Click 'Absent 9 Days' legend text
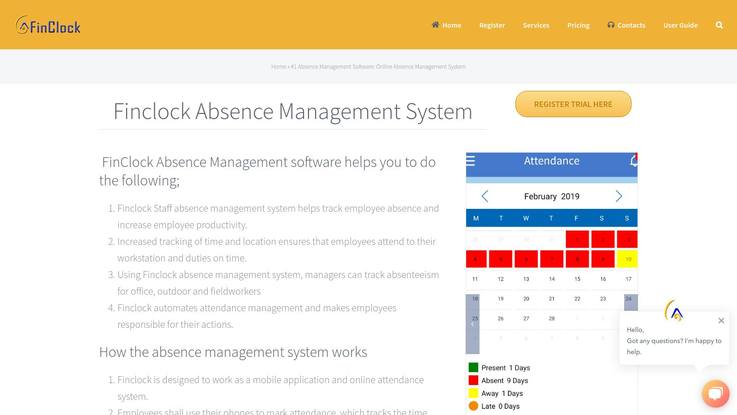Viewport: 737px width, 415px height. click(504, 380)
